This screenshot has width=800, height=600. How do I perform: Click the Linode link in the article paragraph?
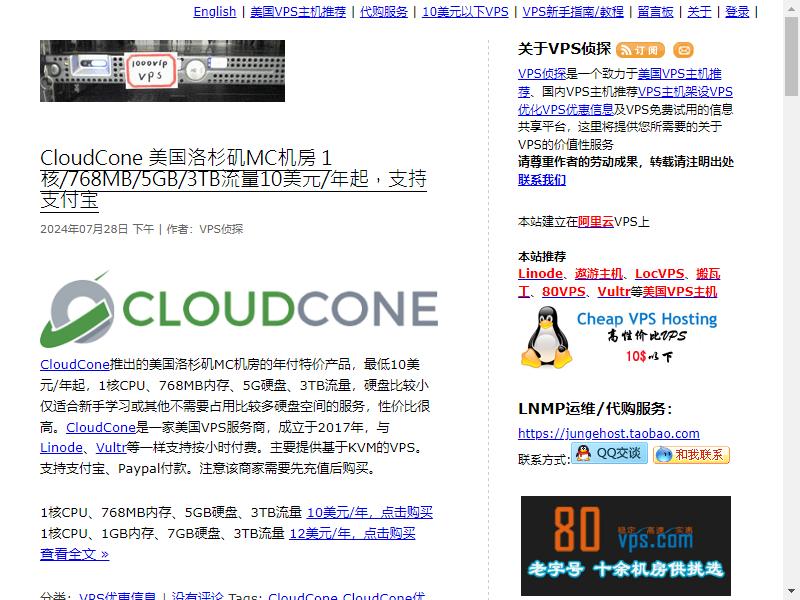pyautogui.click(x=61, y=447)
